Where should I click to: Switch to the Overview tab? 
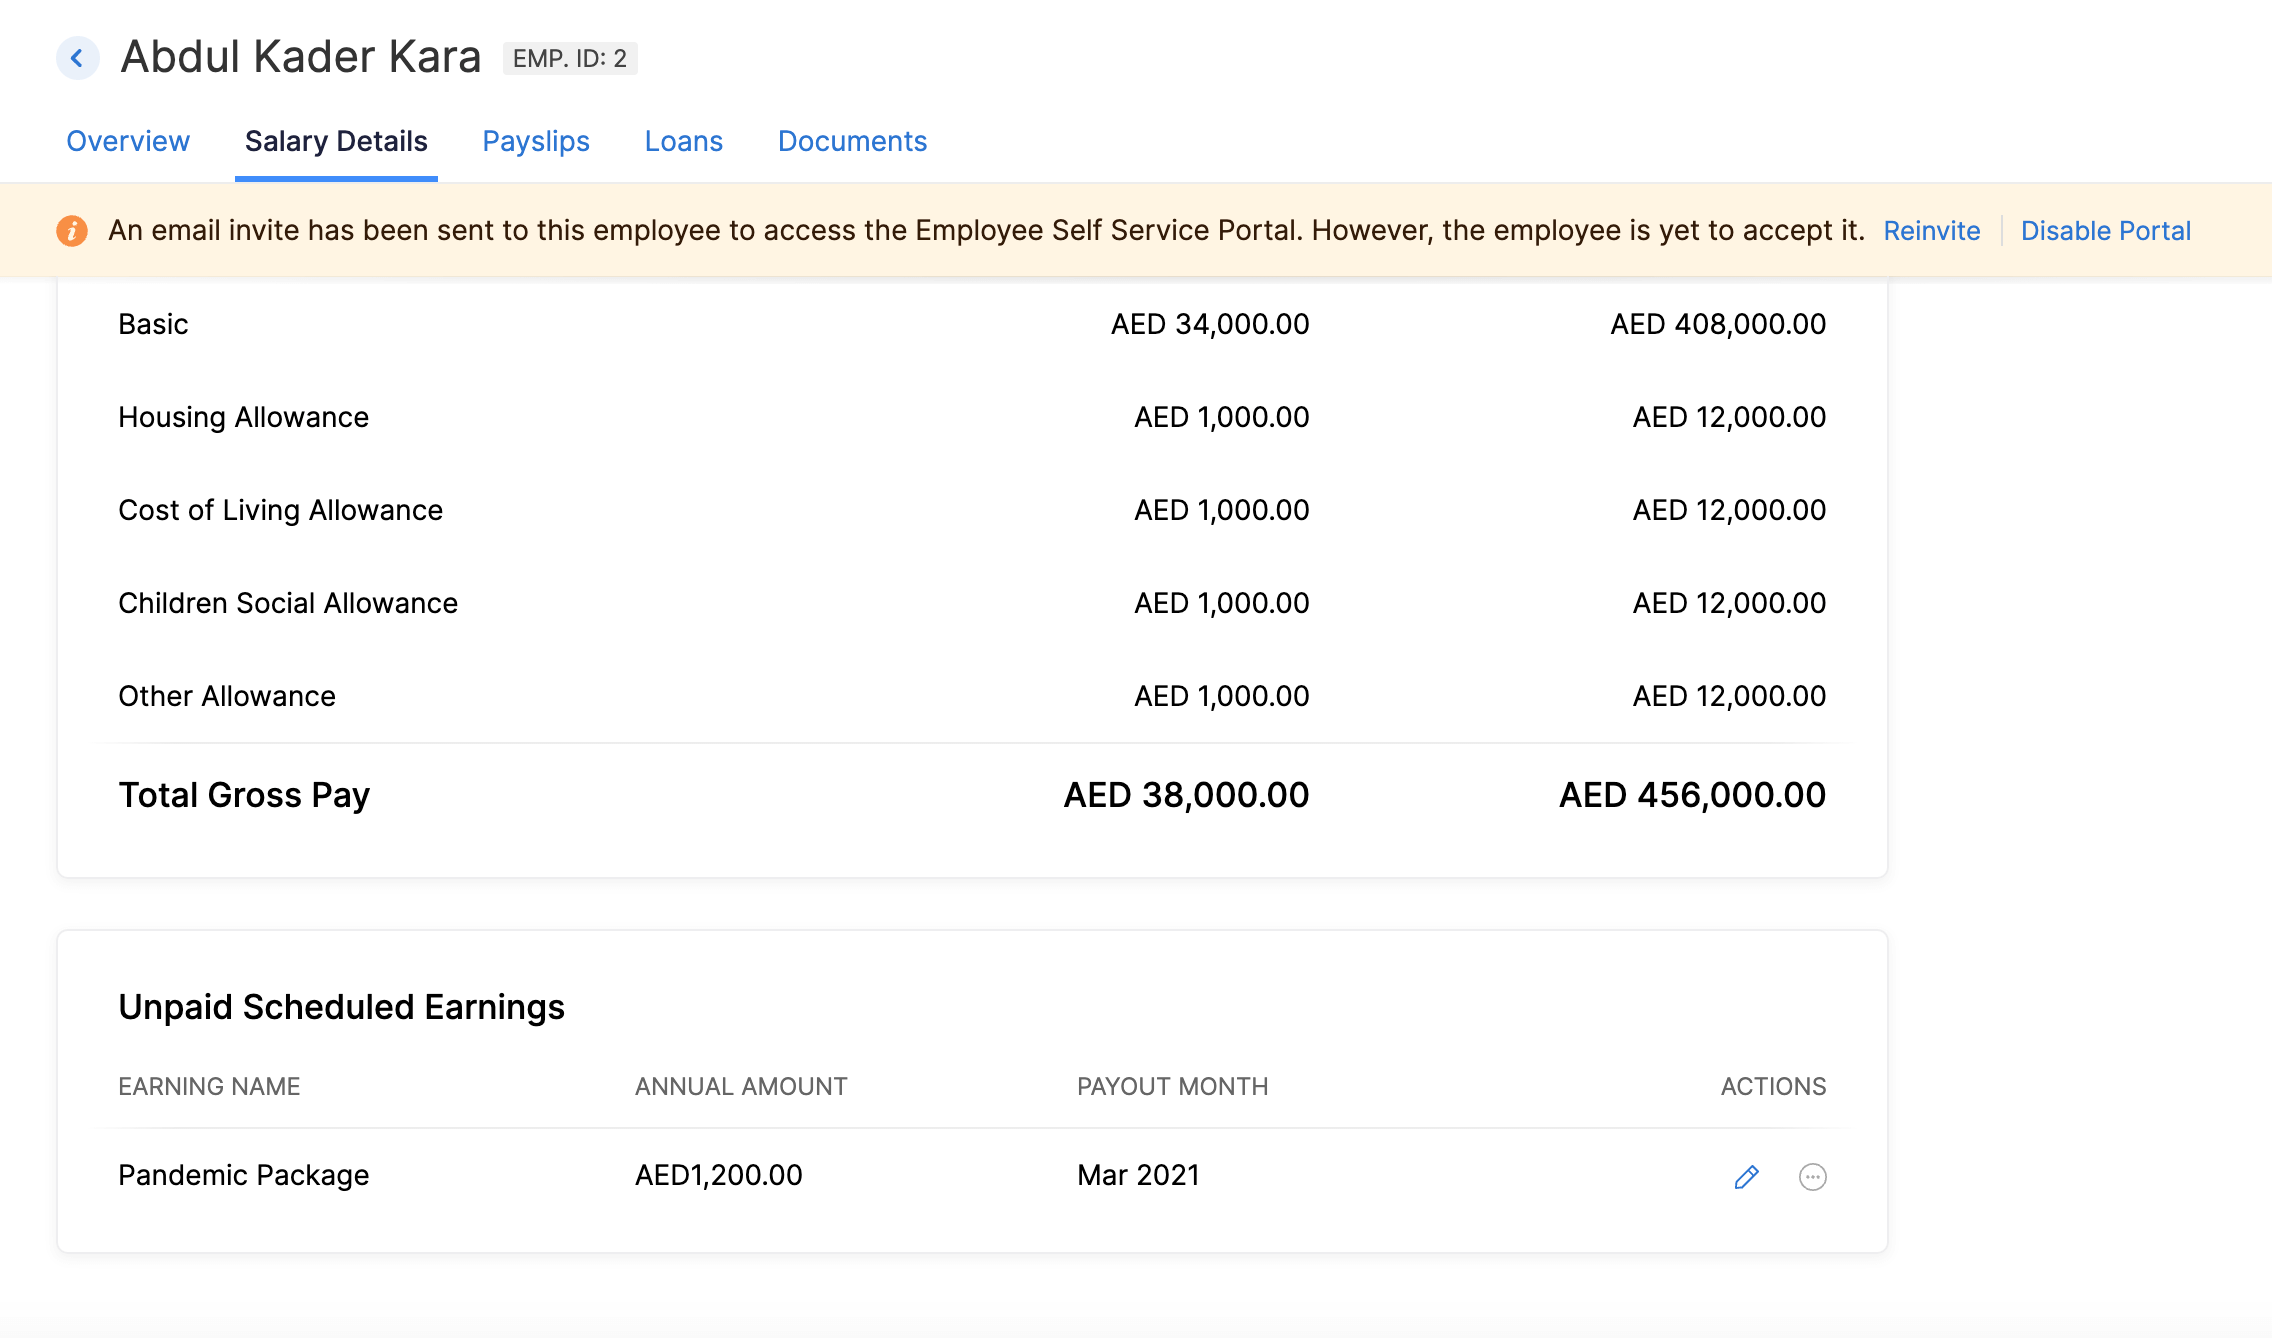tap(128, 141)
